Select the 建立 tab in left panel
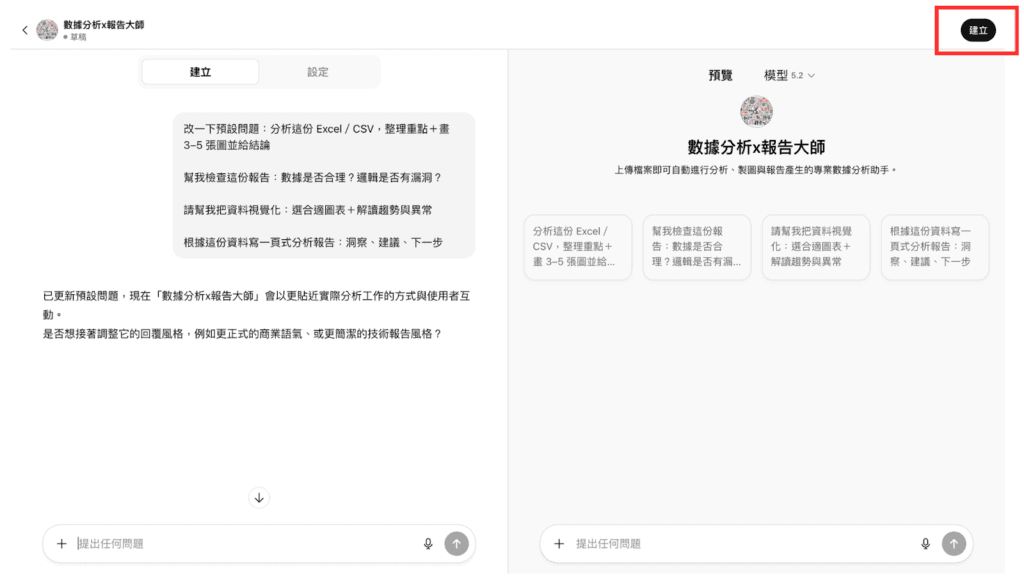Image resolution: width=1024 pixels, height=582 pixels. coord(201,72)
